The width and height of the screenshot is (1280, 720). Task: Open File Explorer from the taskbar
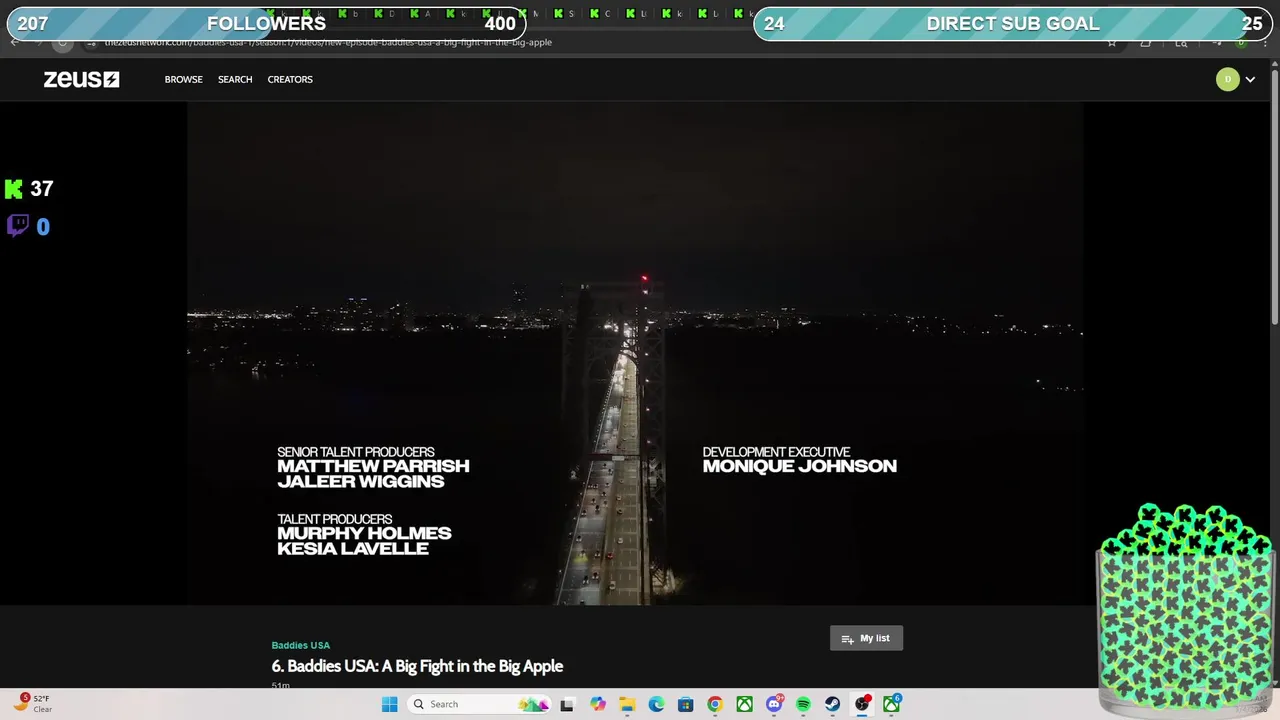pyautogui.click(x=626, y=704)
